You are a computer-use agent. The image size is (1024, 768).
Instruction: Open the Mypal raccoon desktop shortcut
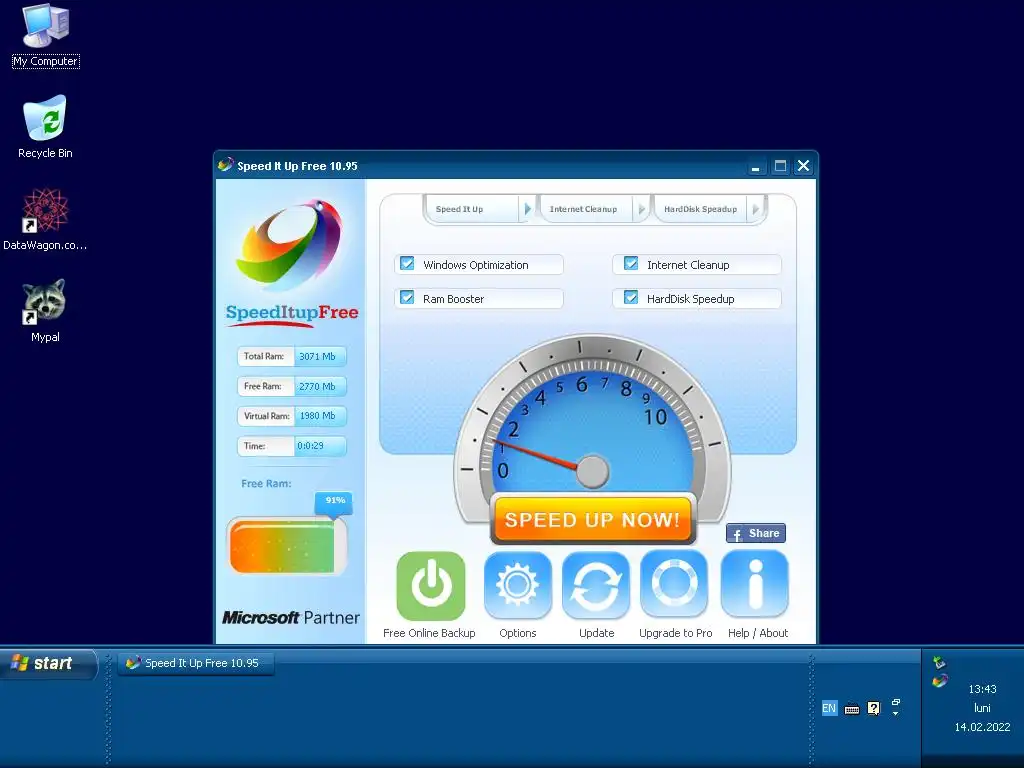[44, 302]
